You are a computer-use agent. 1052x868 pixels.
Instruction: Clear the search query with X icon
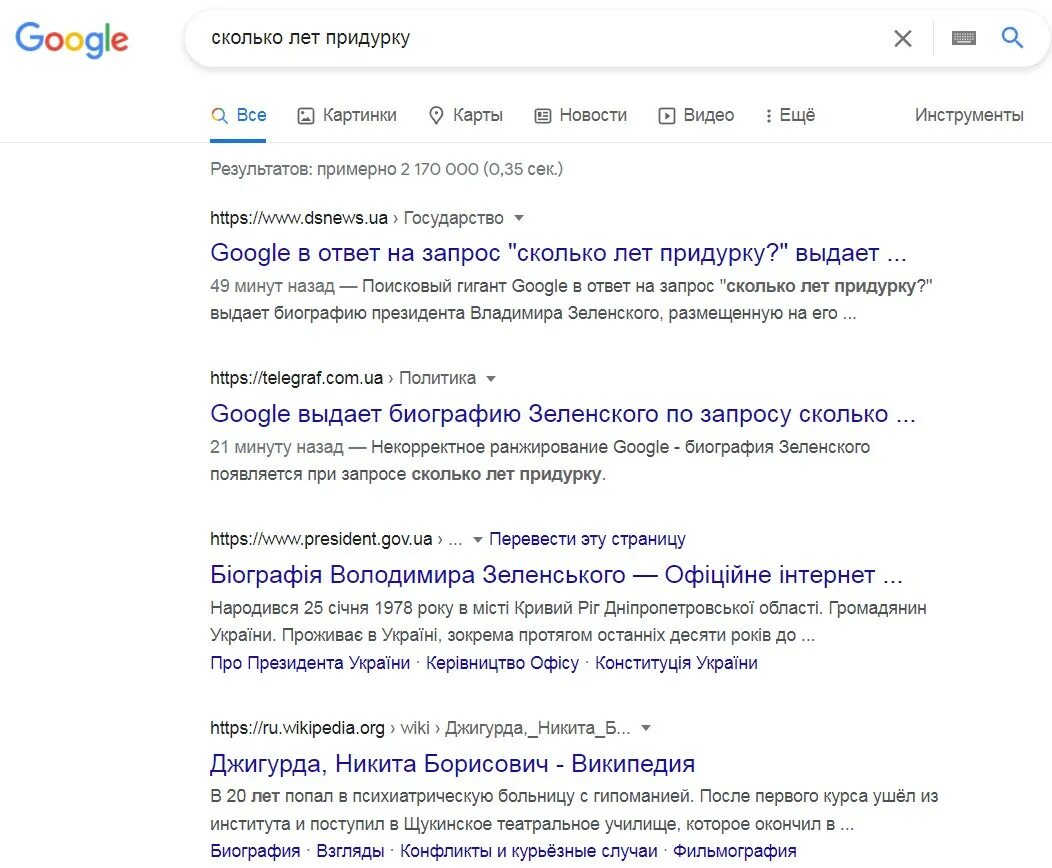point(902,39)
